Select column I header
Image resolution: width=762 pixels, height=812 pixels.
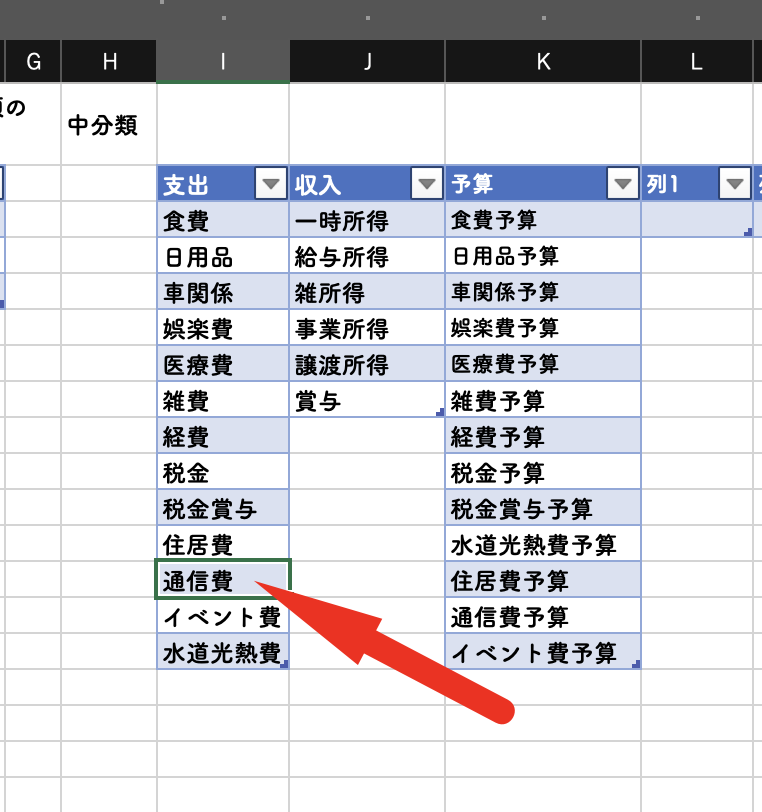point(222,62)
